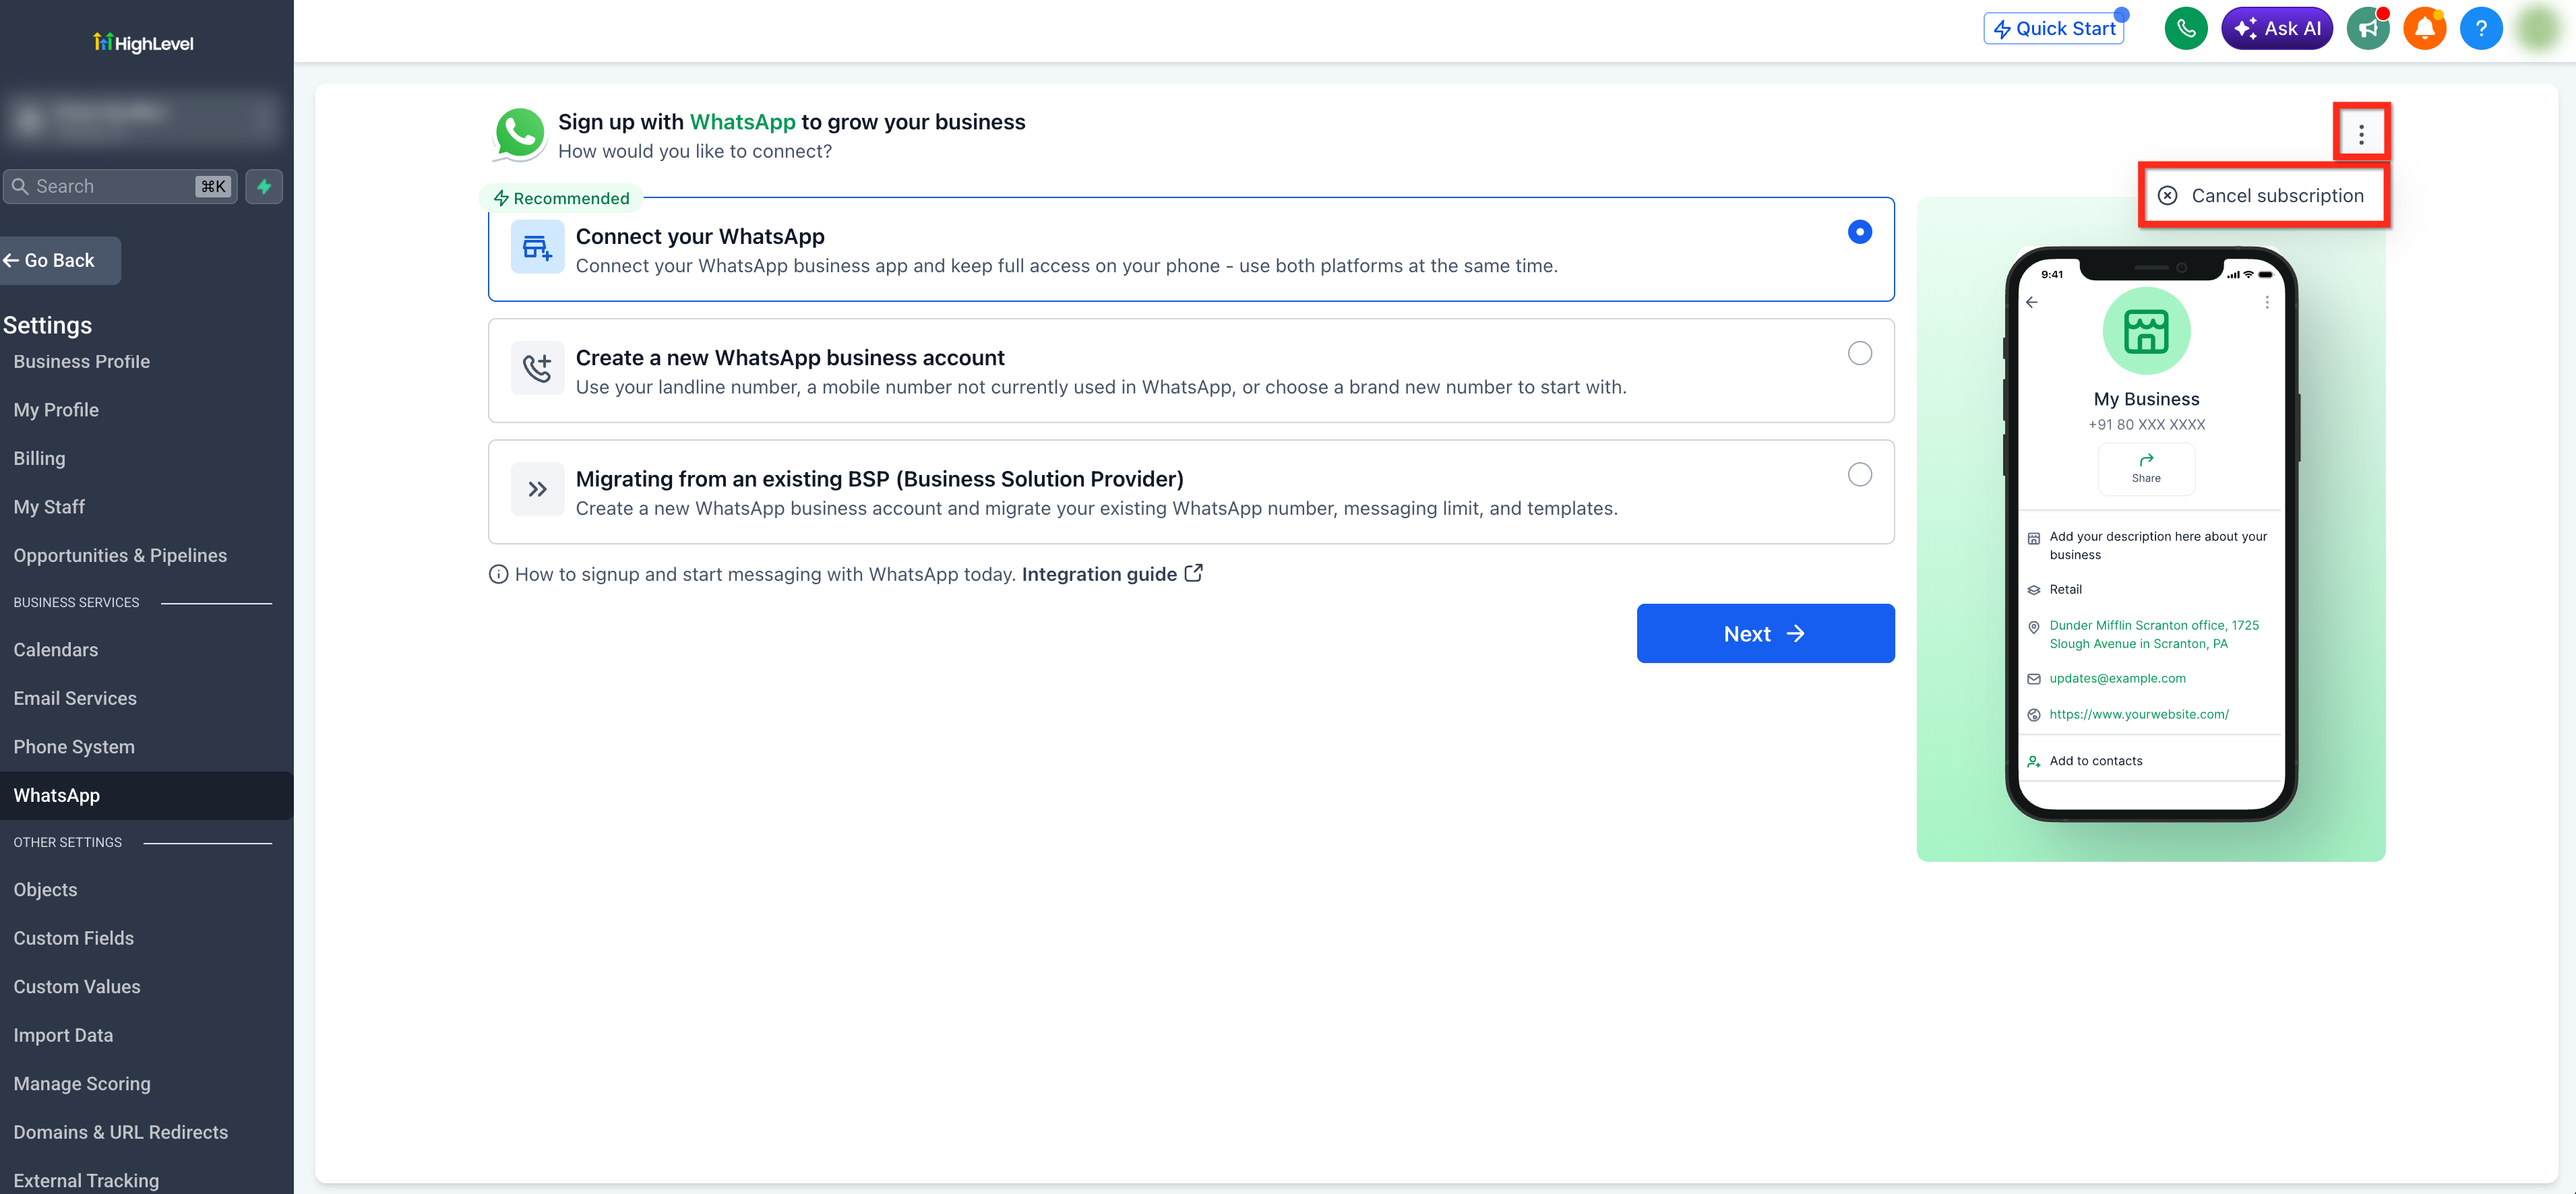
Task: Click the Retail category in phone preview
Action: pyautogui.click(x=2065, y=589)
